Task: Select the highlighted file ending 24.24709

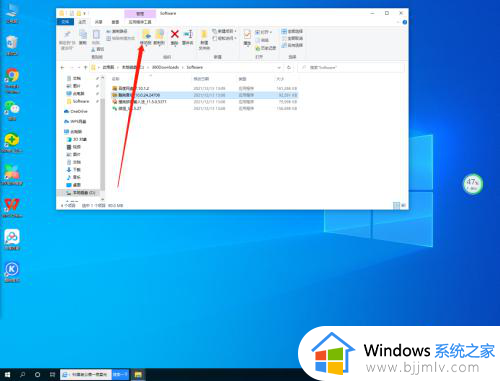Action: (204, 95)
